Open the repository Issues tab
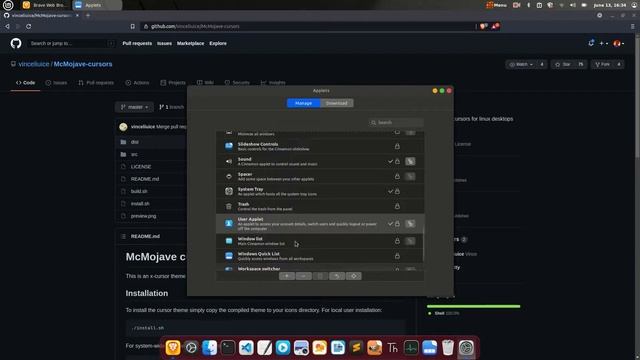 pyautogui.click(x=56, y=82)
